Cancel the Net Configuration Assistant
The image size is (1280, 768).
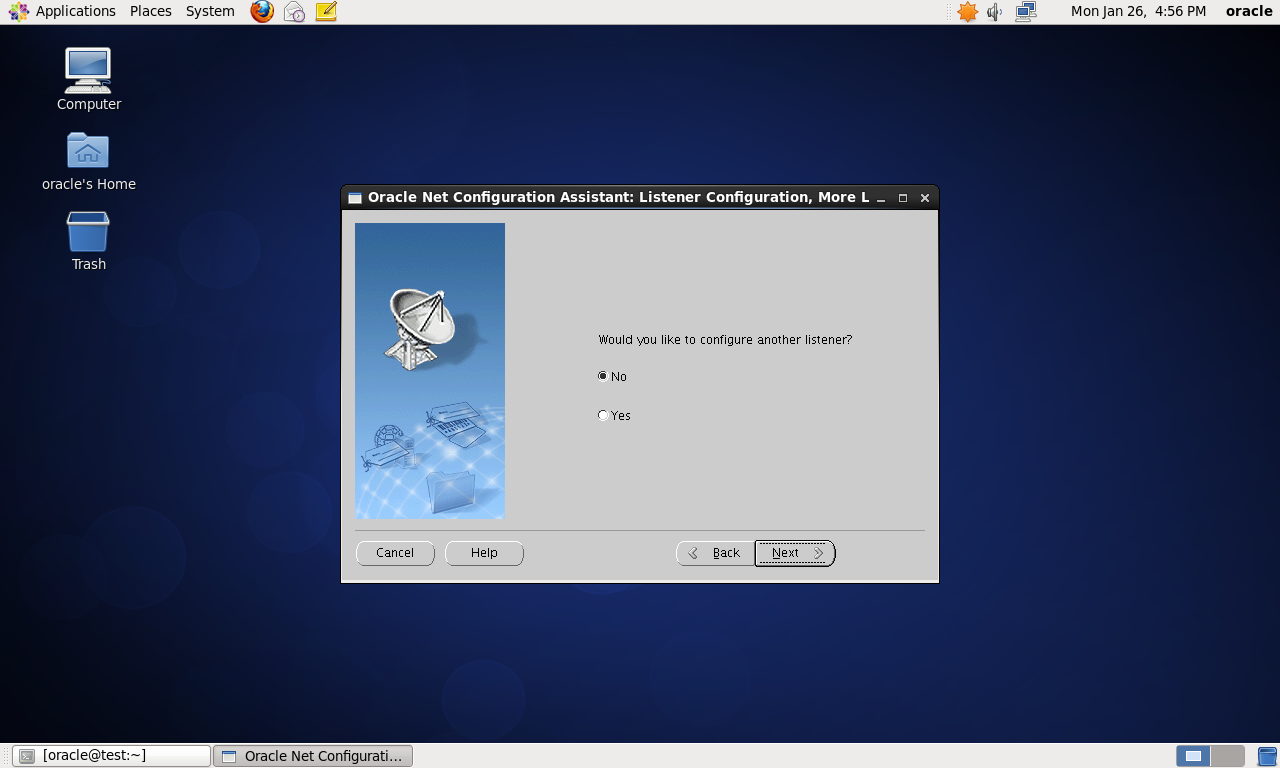(x=395, y=553)
